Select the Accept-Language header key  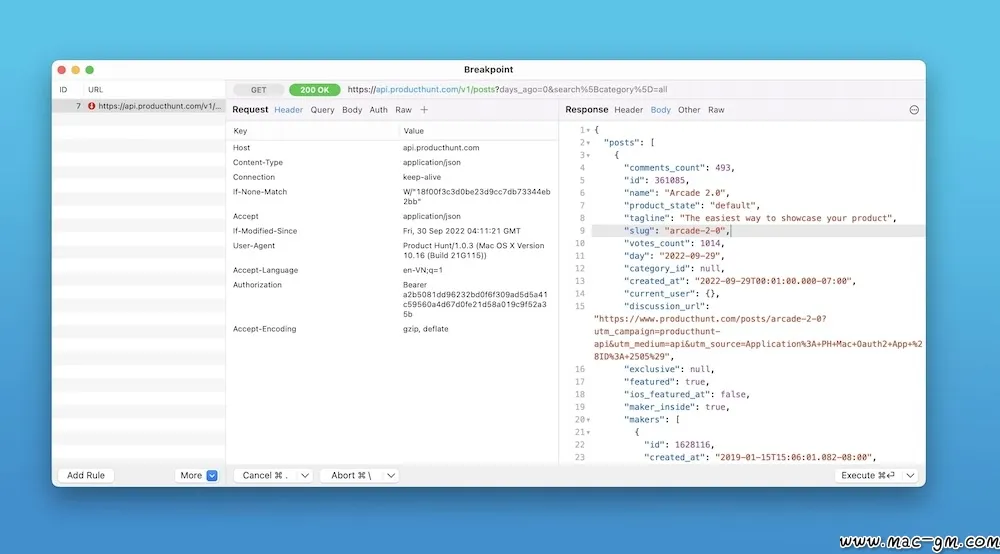click(265, 270)
